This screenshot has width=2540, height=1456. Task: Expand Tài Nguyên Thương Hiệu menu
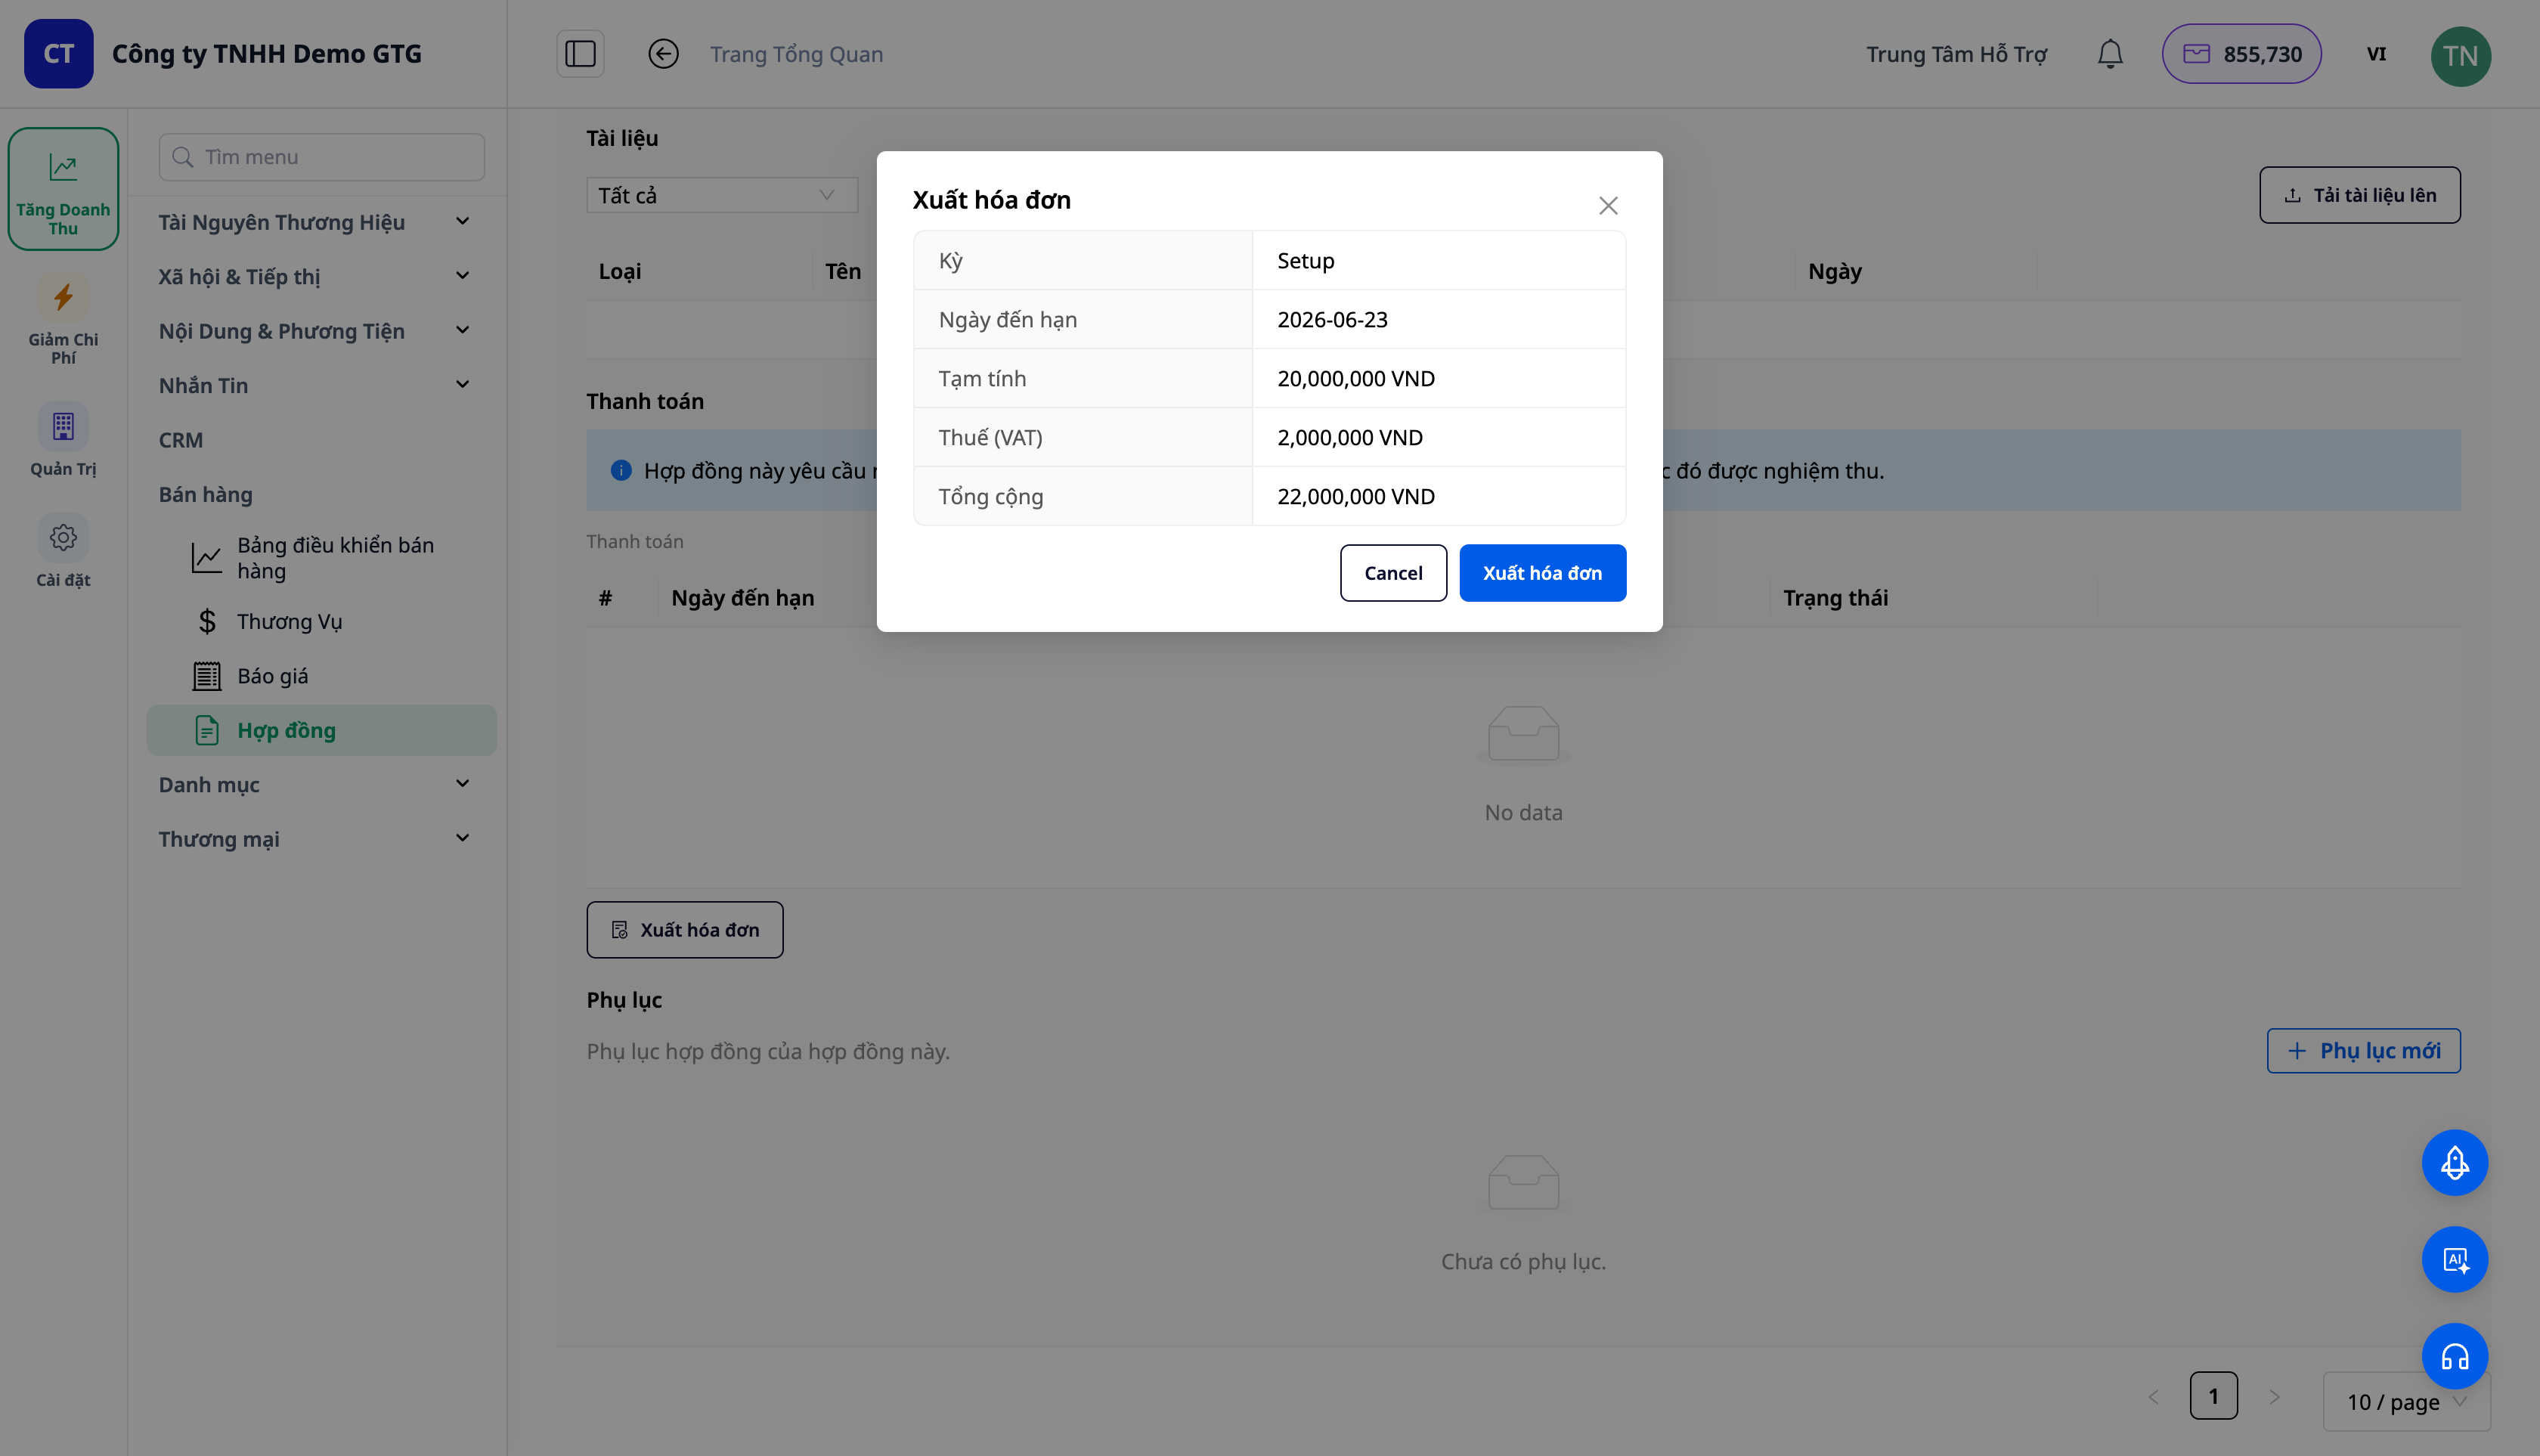314,222
